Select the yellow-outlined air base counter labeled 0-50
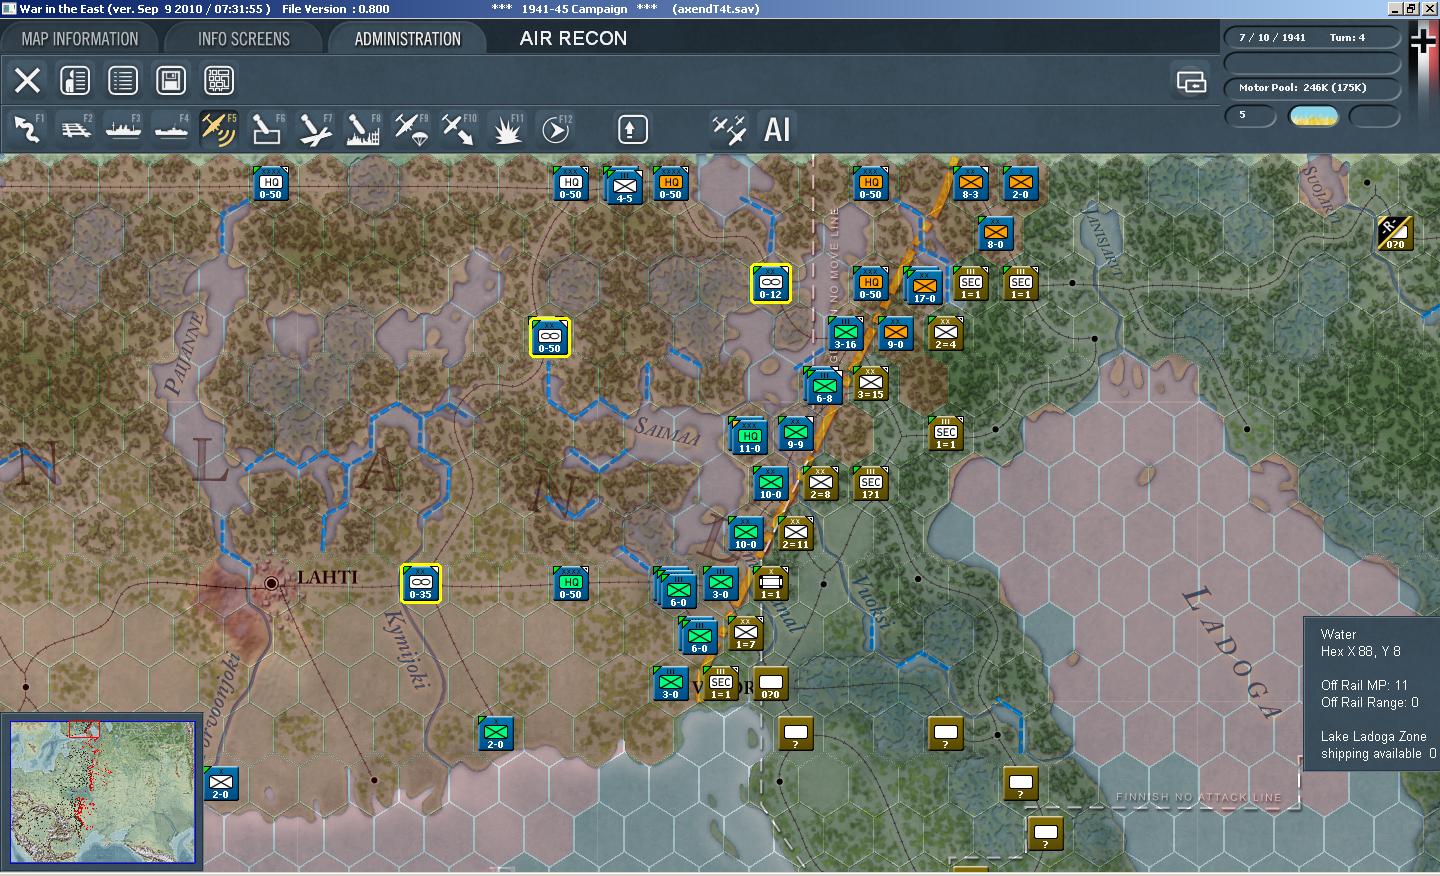This screenshot has height=876, width=1440. 549,337
